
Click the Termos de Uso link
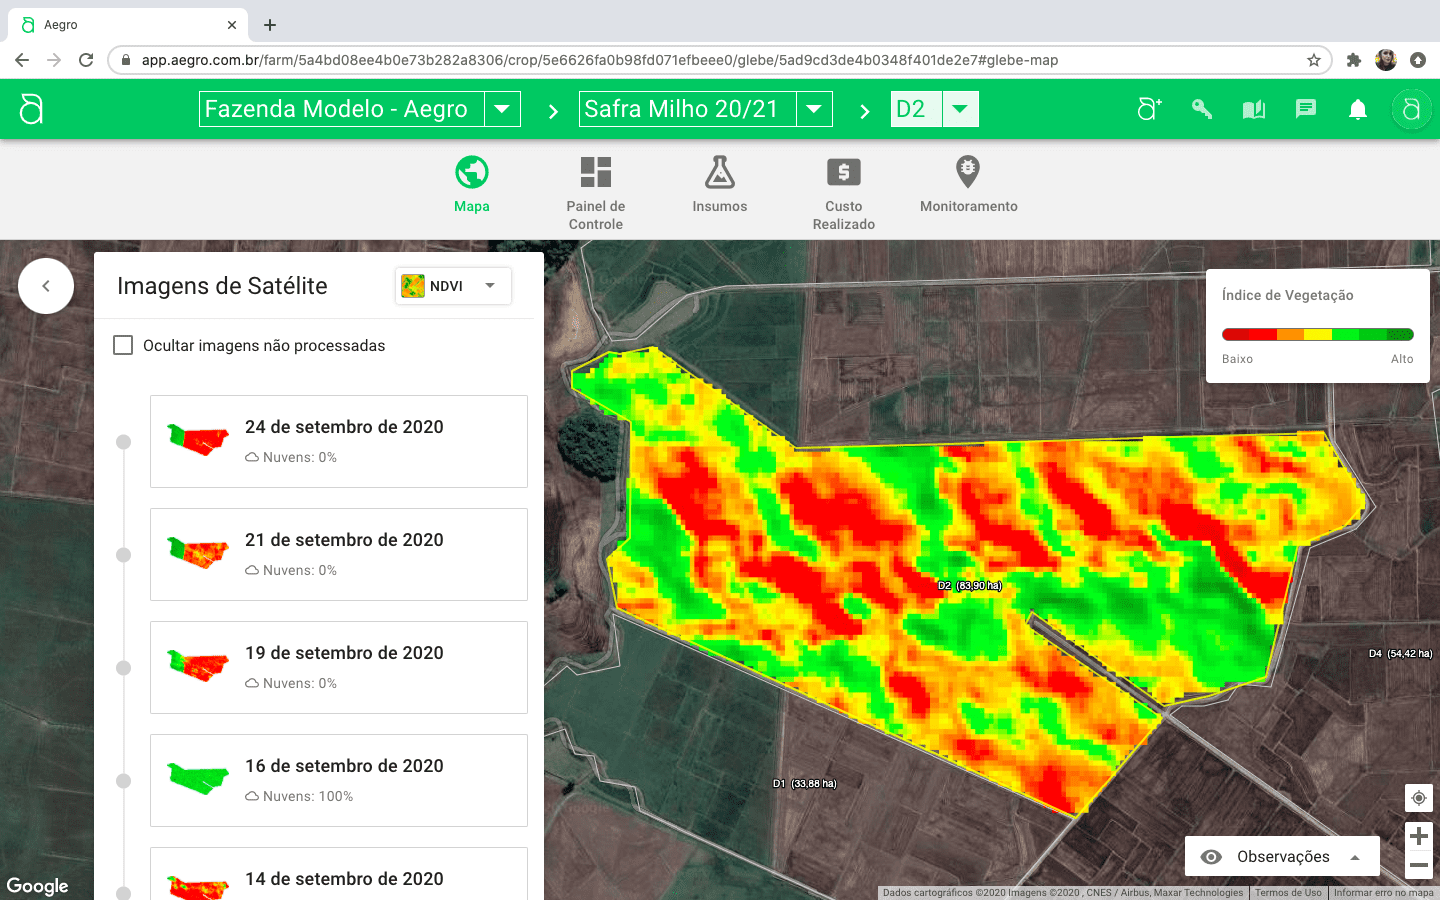(1288, 893)
